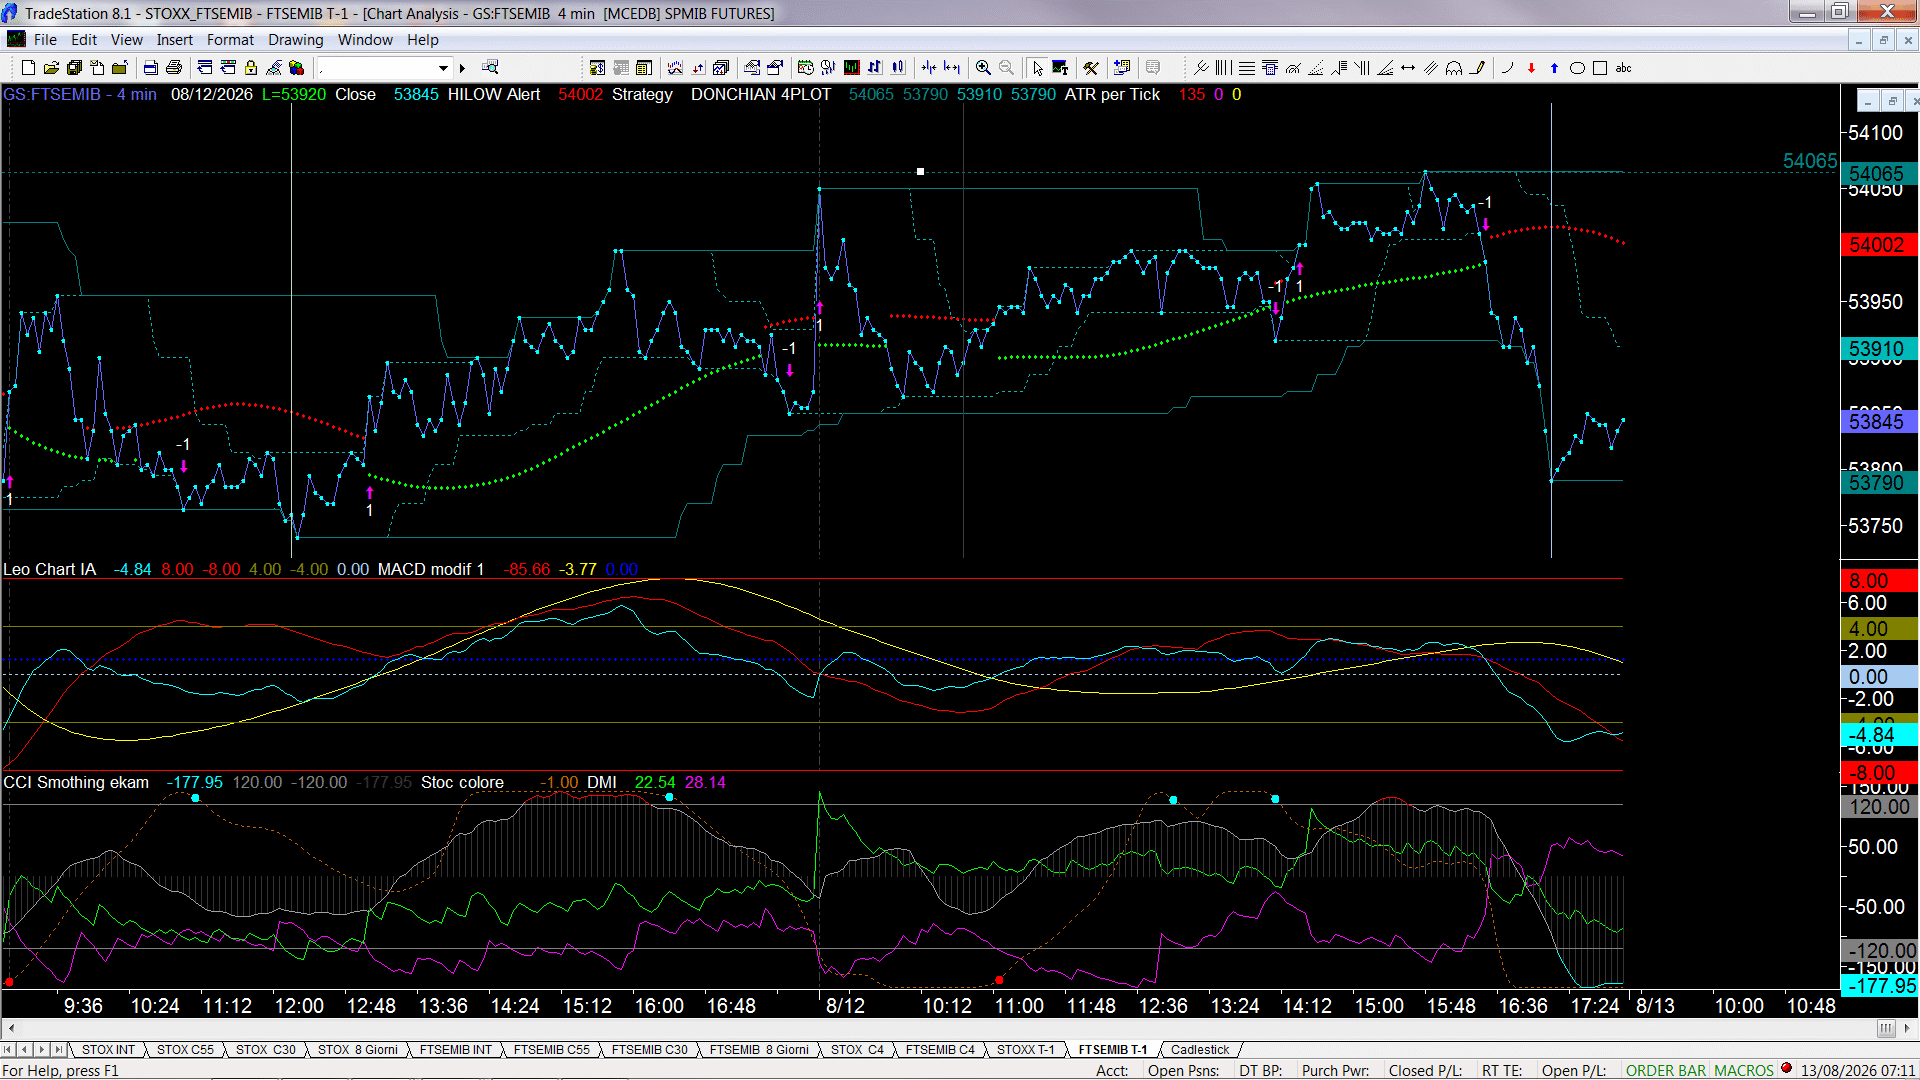The image size is (1920, 1080).
Task: Click the hammer strategy tools icon
Action: pyautogui.click(x=1091, y=68)
